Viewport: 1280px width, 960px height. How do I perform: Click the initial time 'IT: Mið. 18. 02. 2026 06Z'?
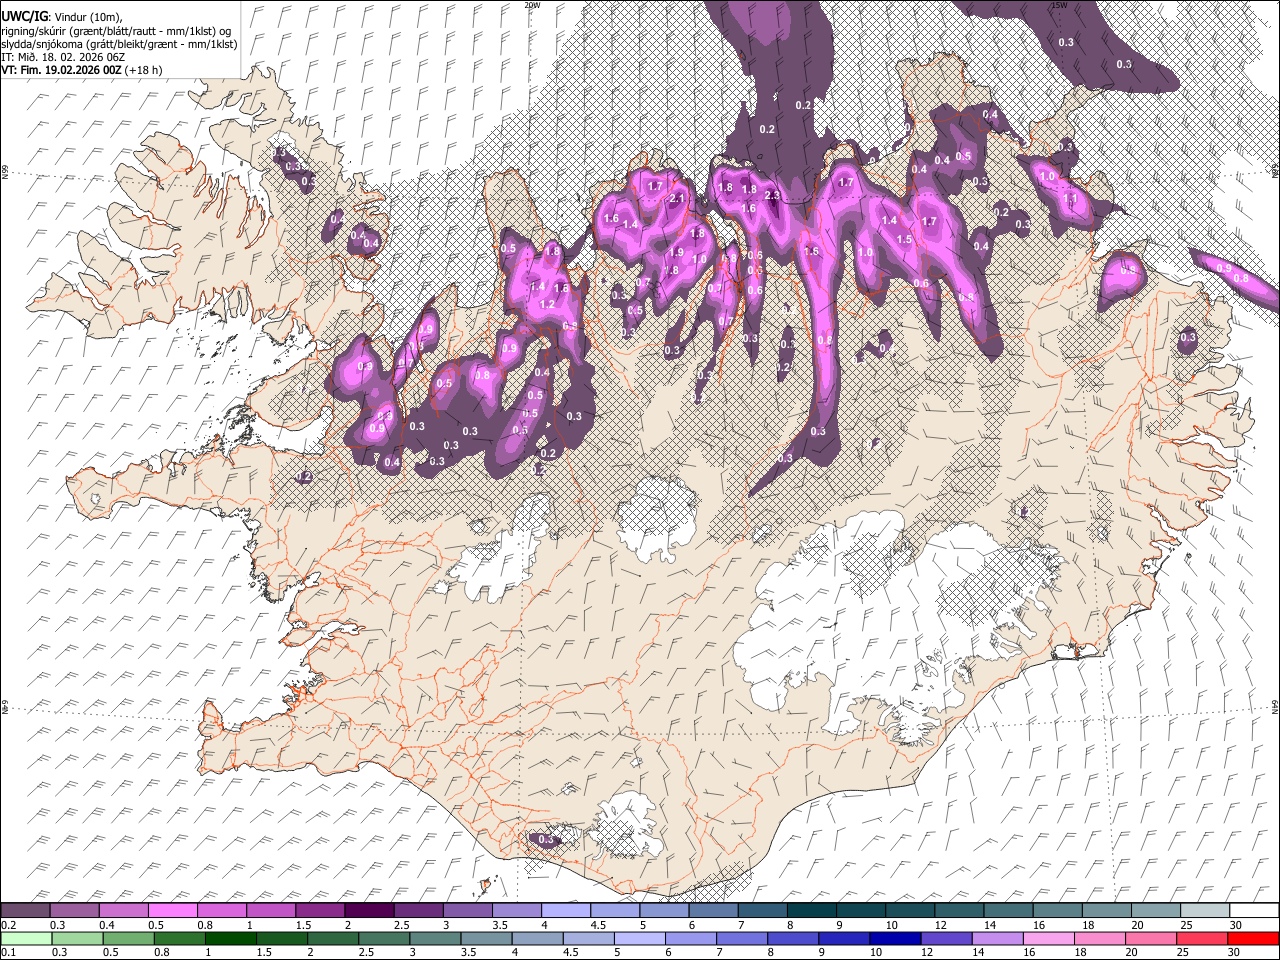[x=63, y=57]
